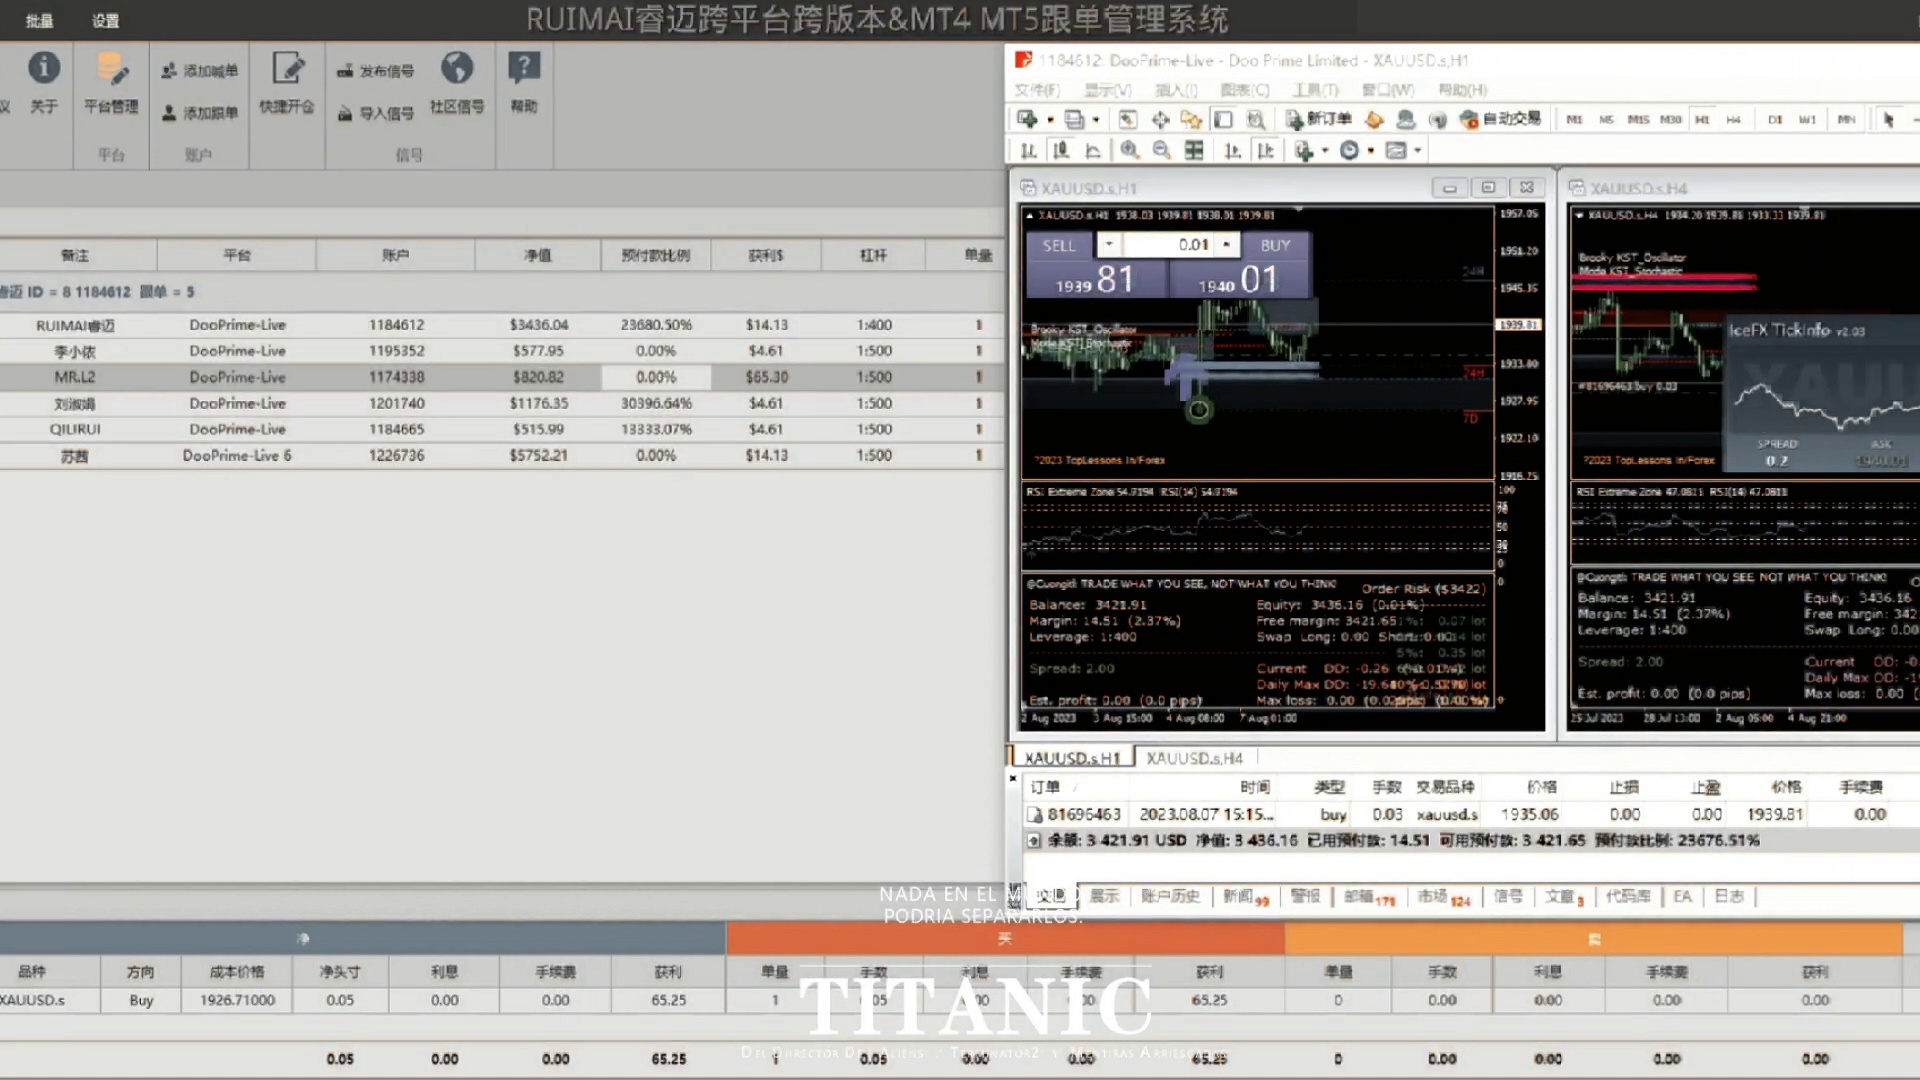This screenshot has height=1080, width=1920.
Task: Open the 关于 (About) info icon
Action: click(x=43, y=69)
